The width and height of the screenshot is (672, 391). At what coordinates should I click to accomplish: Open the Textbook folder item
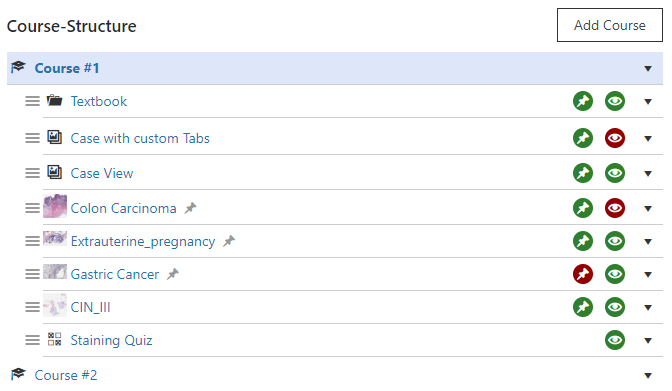coord(99,102)
